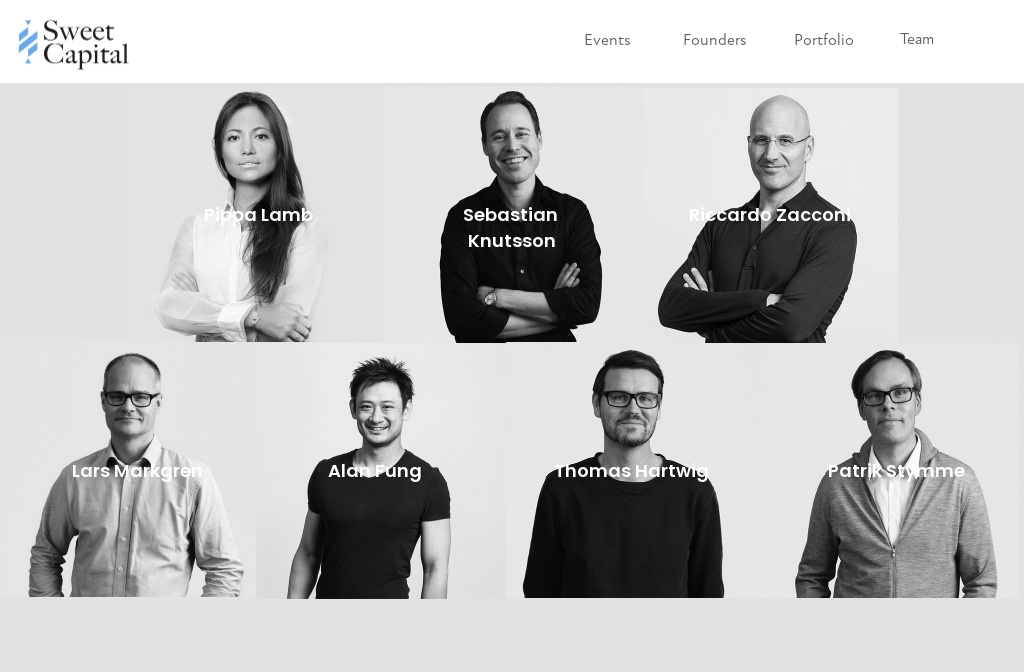Open the Portfolio section
This screenshot has width=1024, height=672.
(824, 40)
